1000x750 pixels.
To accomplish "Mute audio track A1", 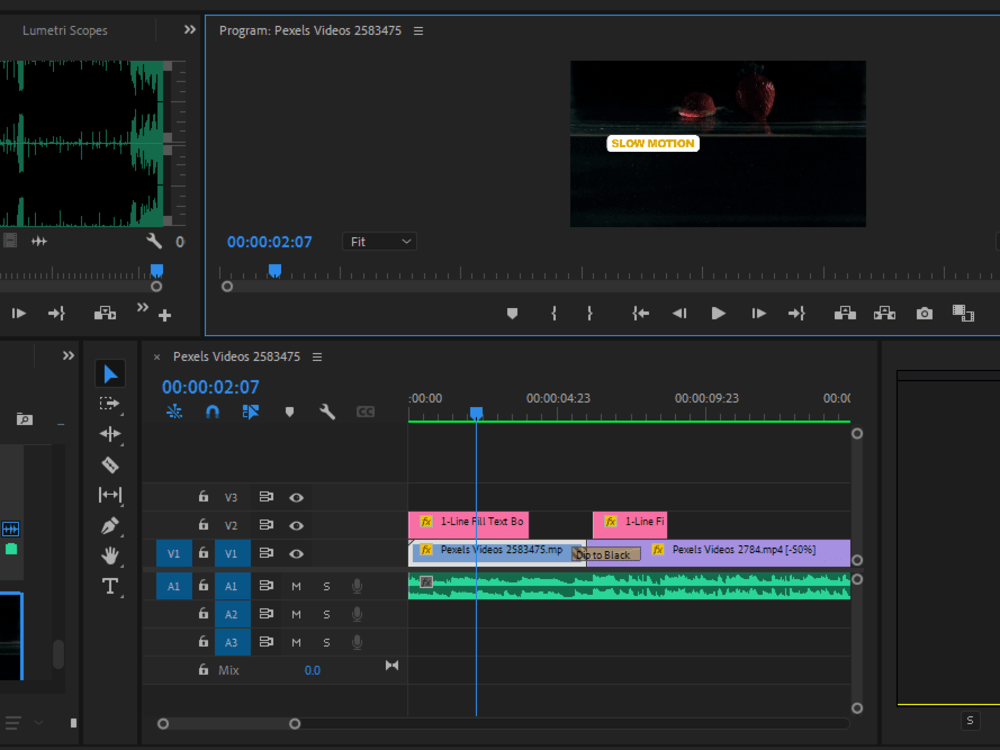I will (296, 586).
